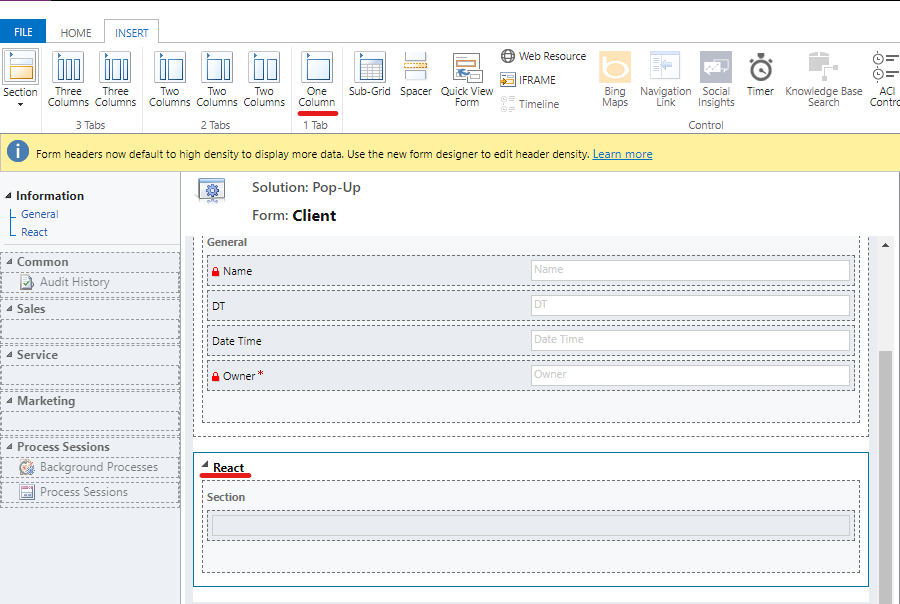Select the Name input field
900x604 pixels.
click(x=690, y=270)
